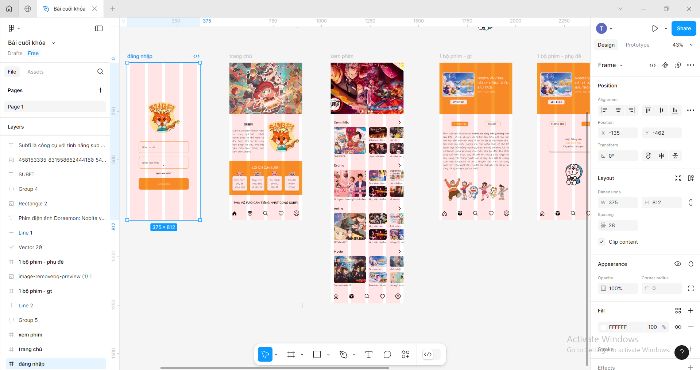Select Page 1 in pages list
Screen dimensions: 700x370
click(55, 107)
